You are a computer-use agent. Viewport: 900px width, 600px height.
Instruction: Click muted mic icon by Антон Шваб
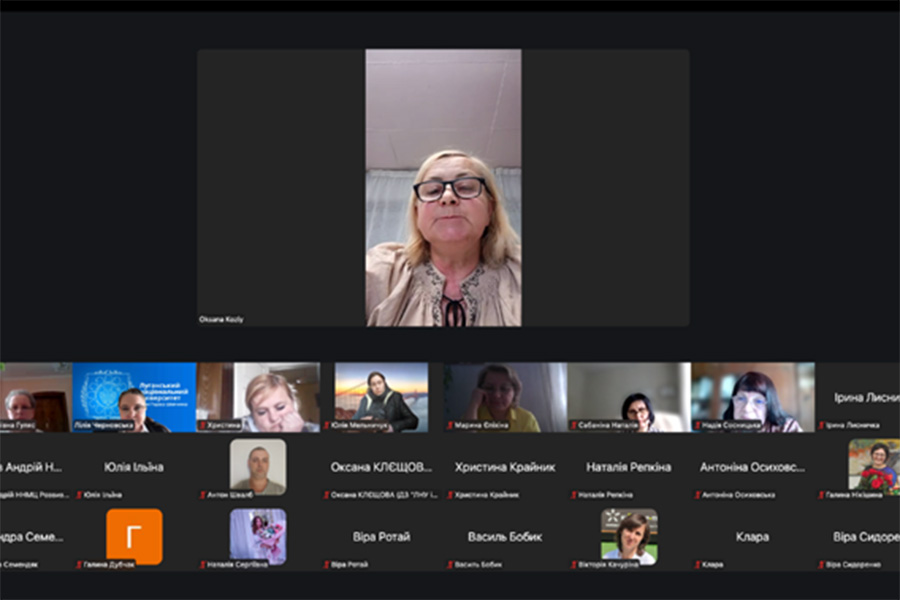(x=203, y=495)
